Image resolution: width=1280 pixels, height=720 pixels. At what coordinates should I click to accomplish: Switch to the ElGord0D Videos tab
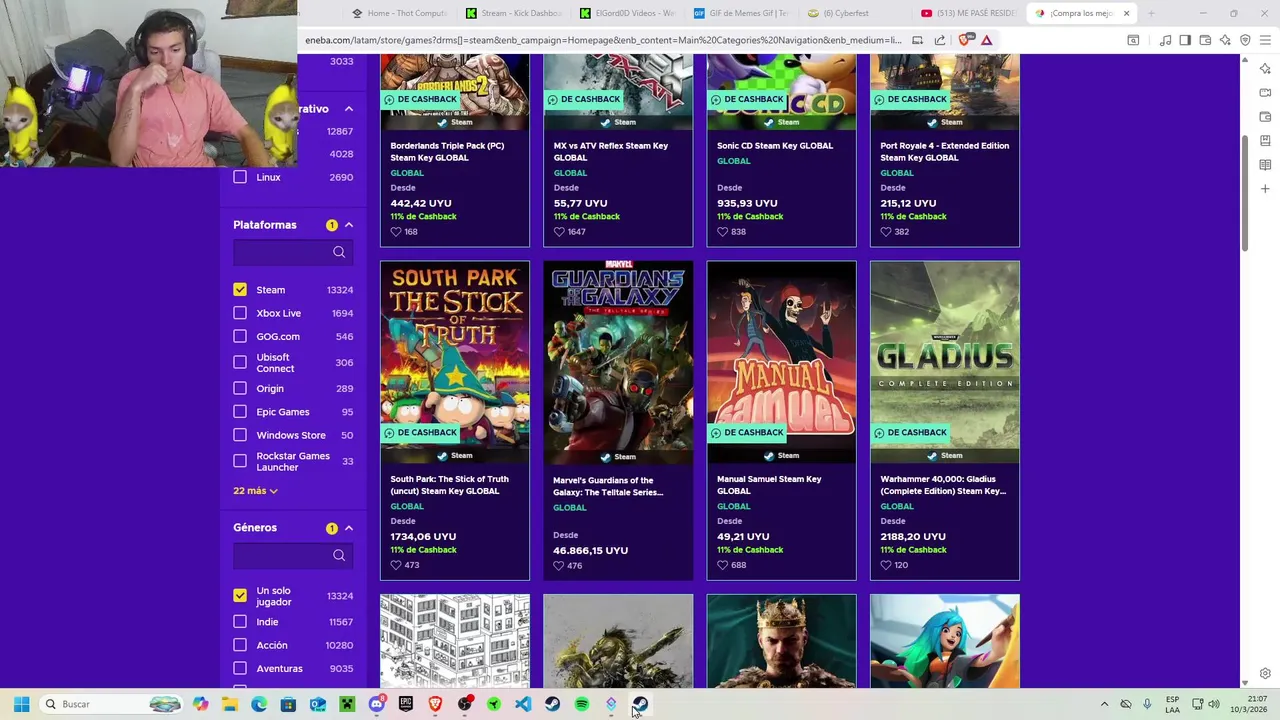(628, 13)
